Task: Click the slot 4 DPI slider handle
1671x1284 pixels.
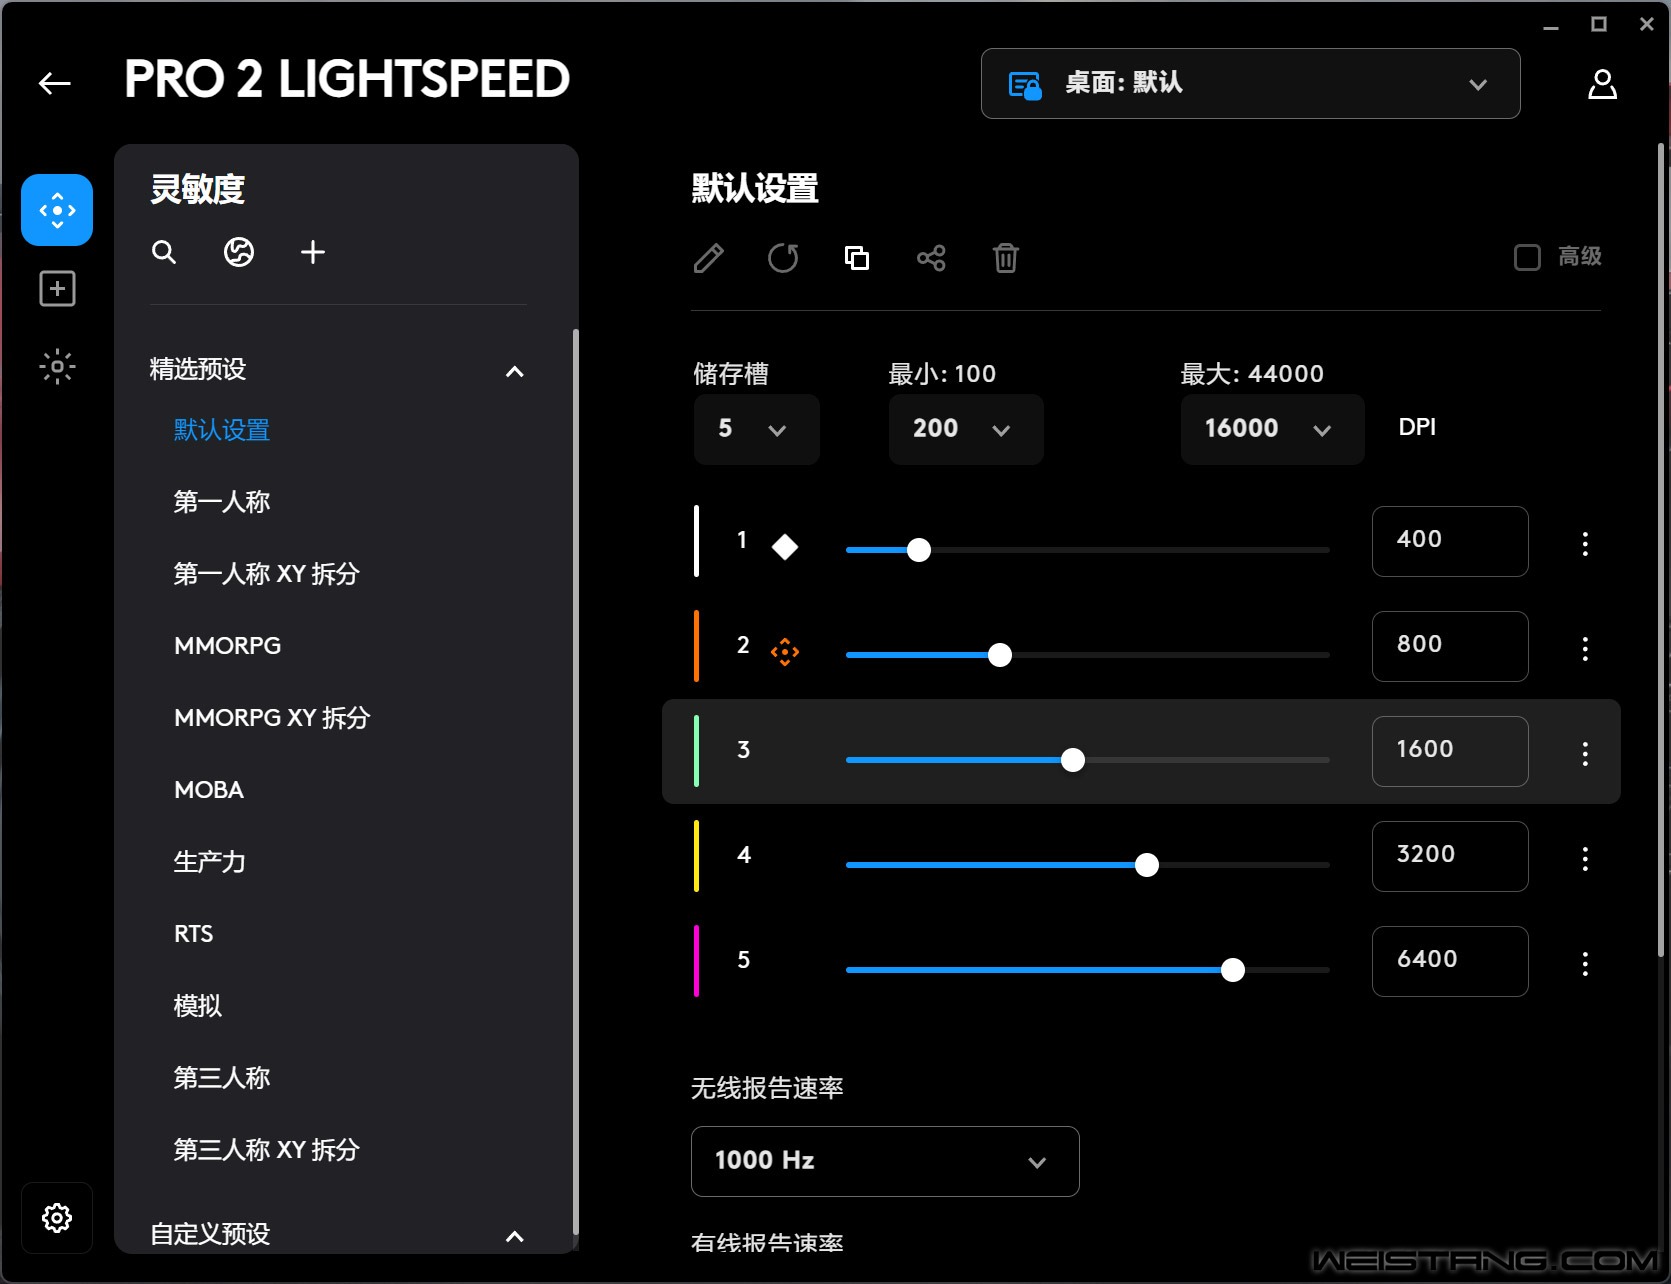Action: click(1147, 865)
